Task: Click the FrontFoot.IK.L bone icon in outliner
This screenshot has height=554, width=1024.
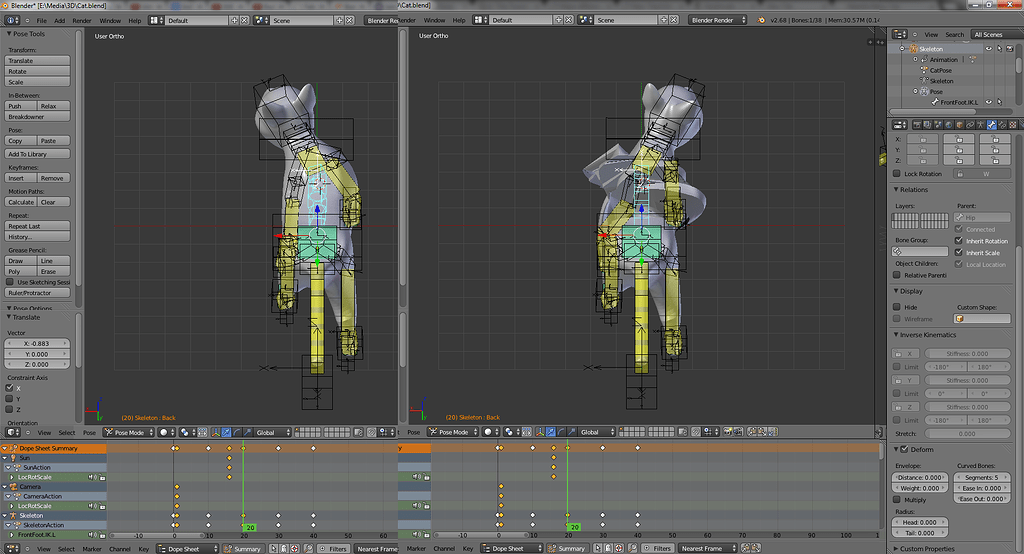Action: click(x=935, y=102)
